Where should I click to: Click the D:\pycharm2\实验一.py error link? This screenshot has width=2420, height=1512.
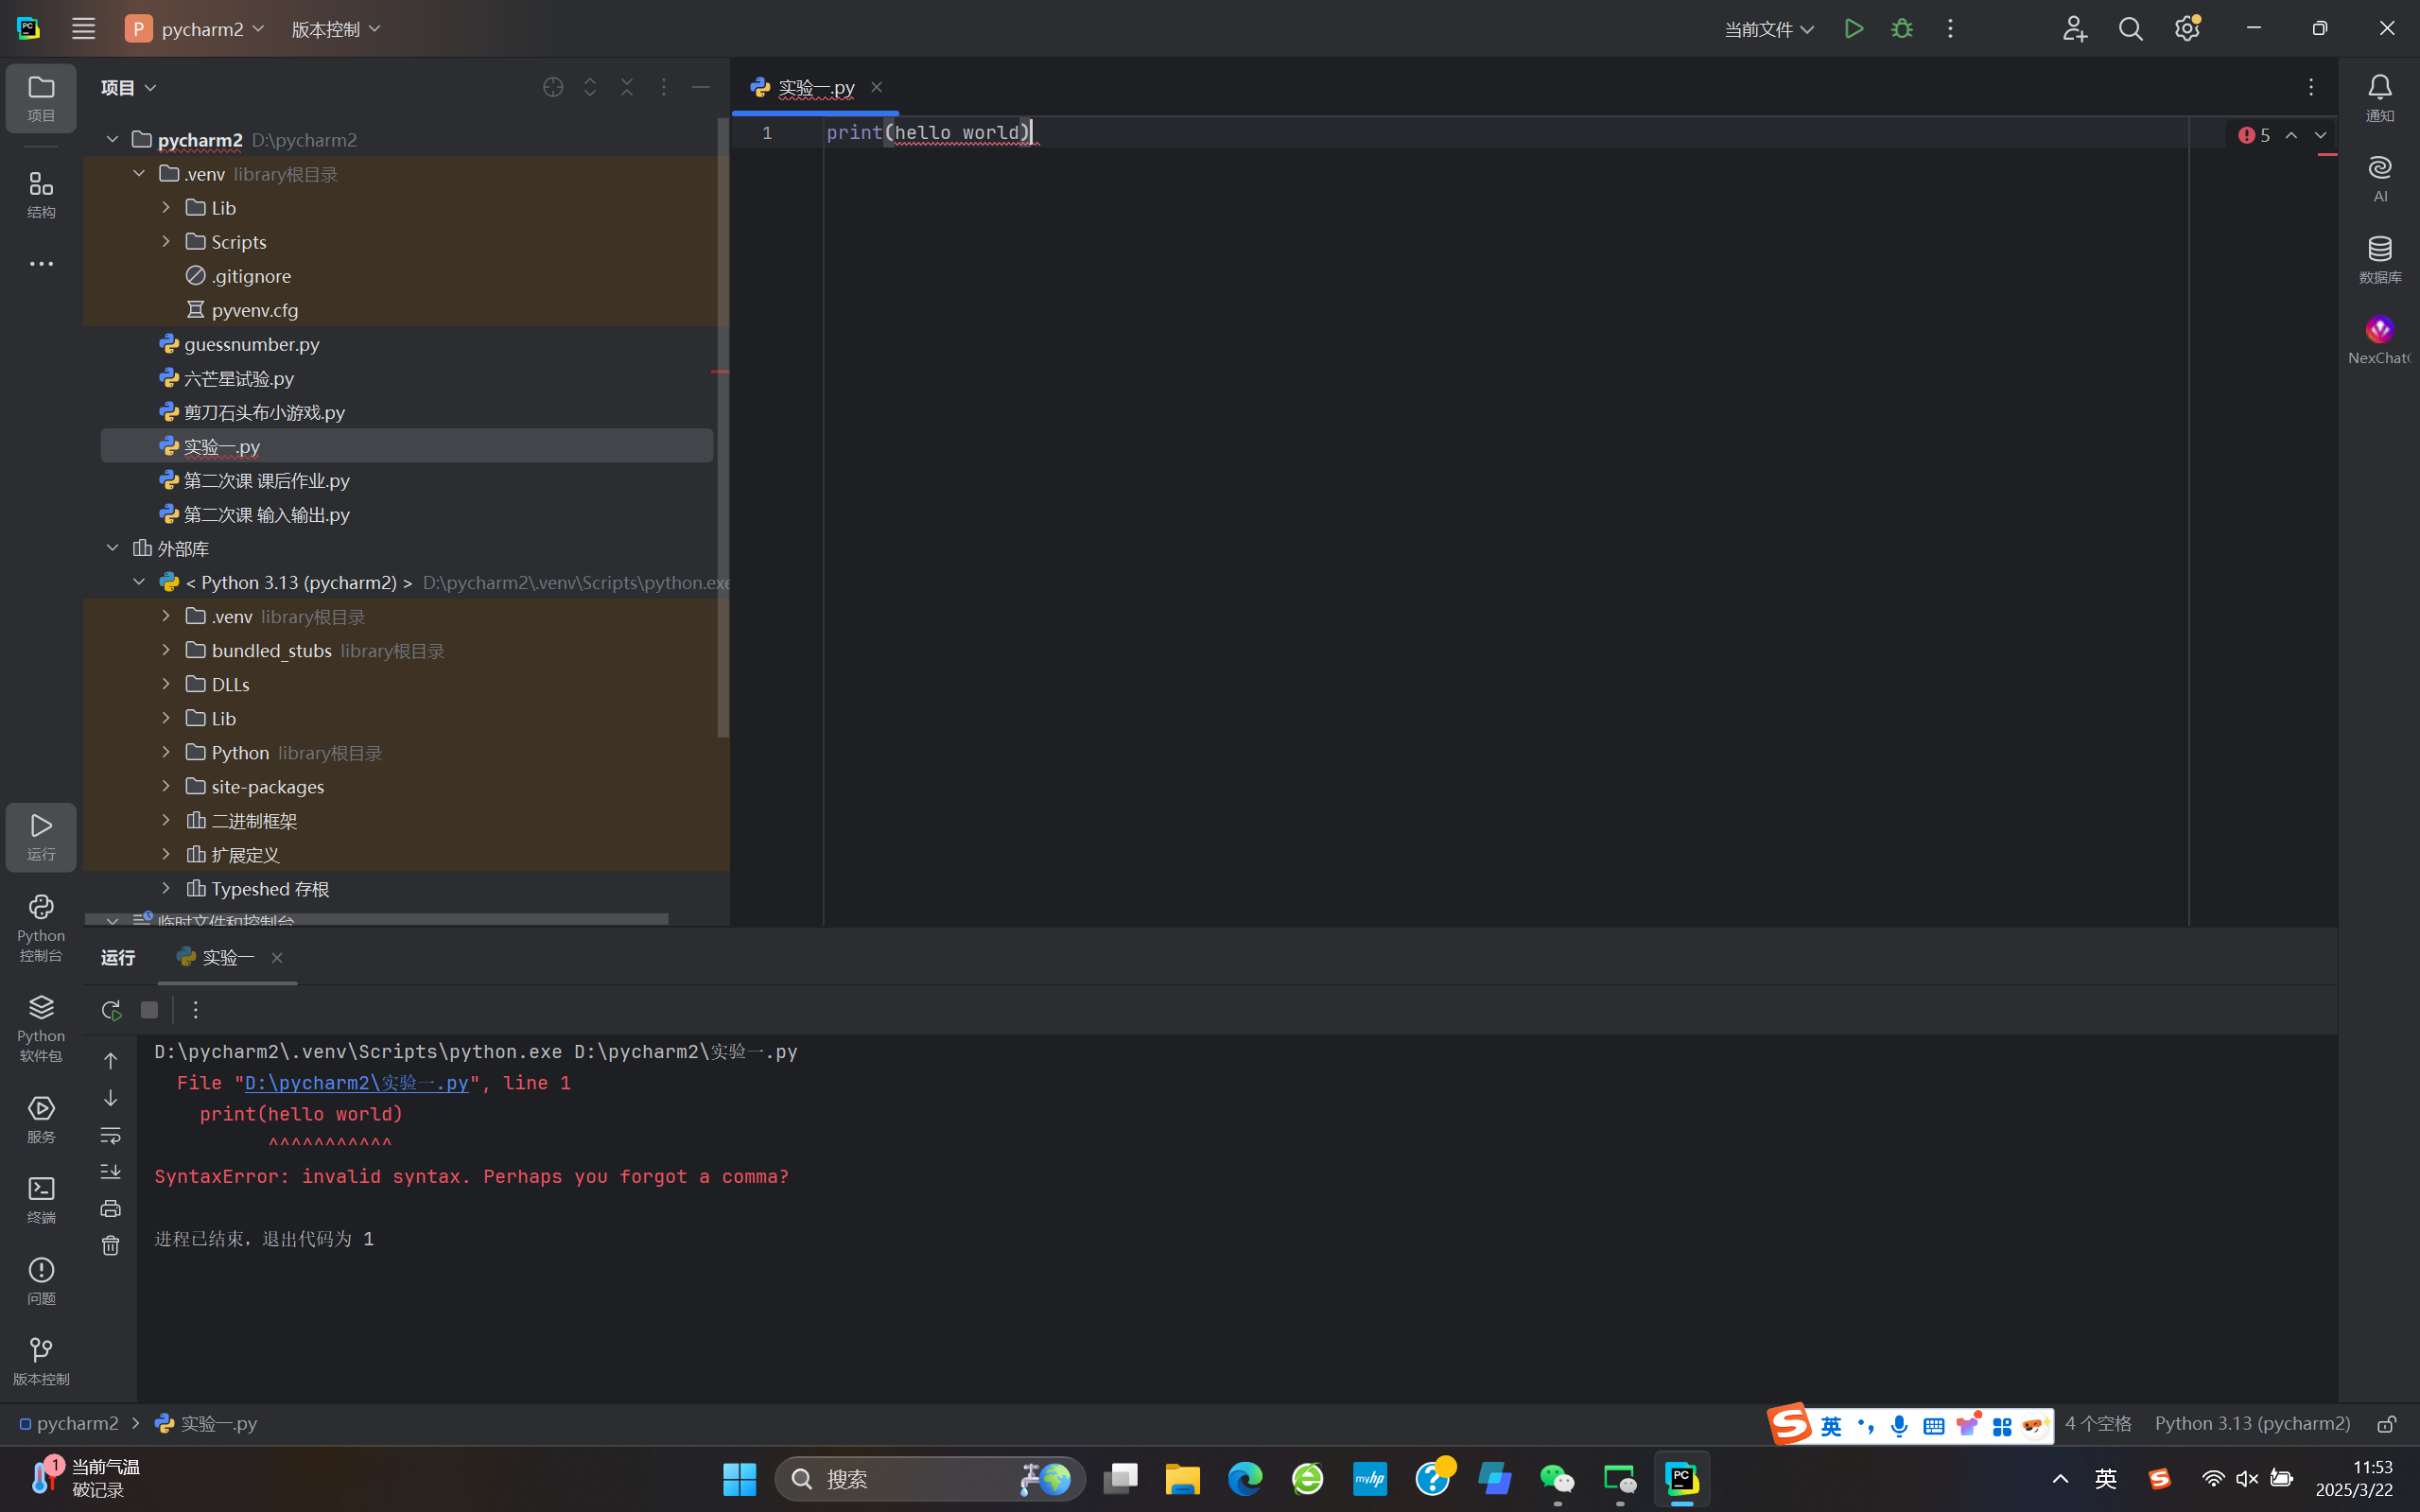pos(356,1083)
